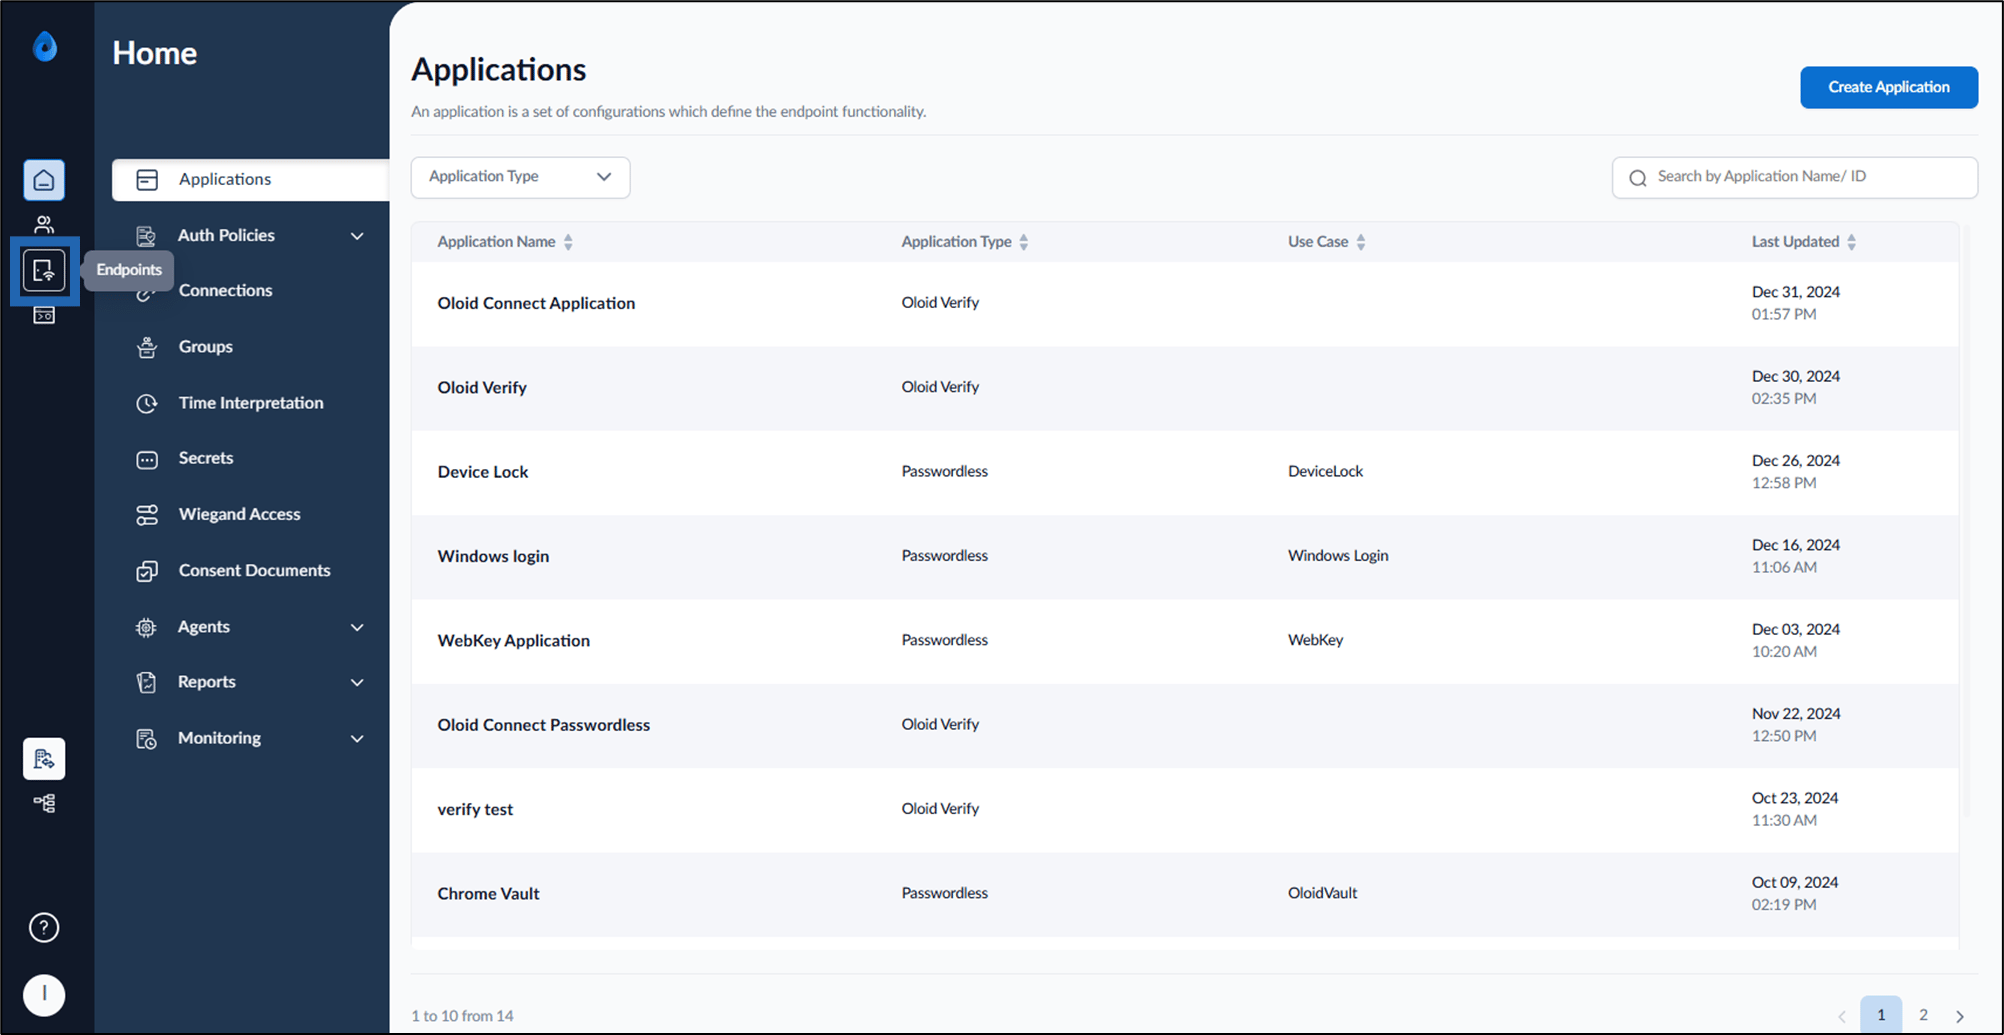Focus the Search by Application Name field

coord(1795,177)
